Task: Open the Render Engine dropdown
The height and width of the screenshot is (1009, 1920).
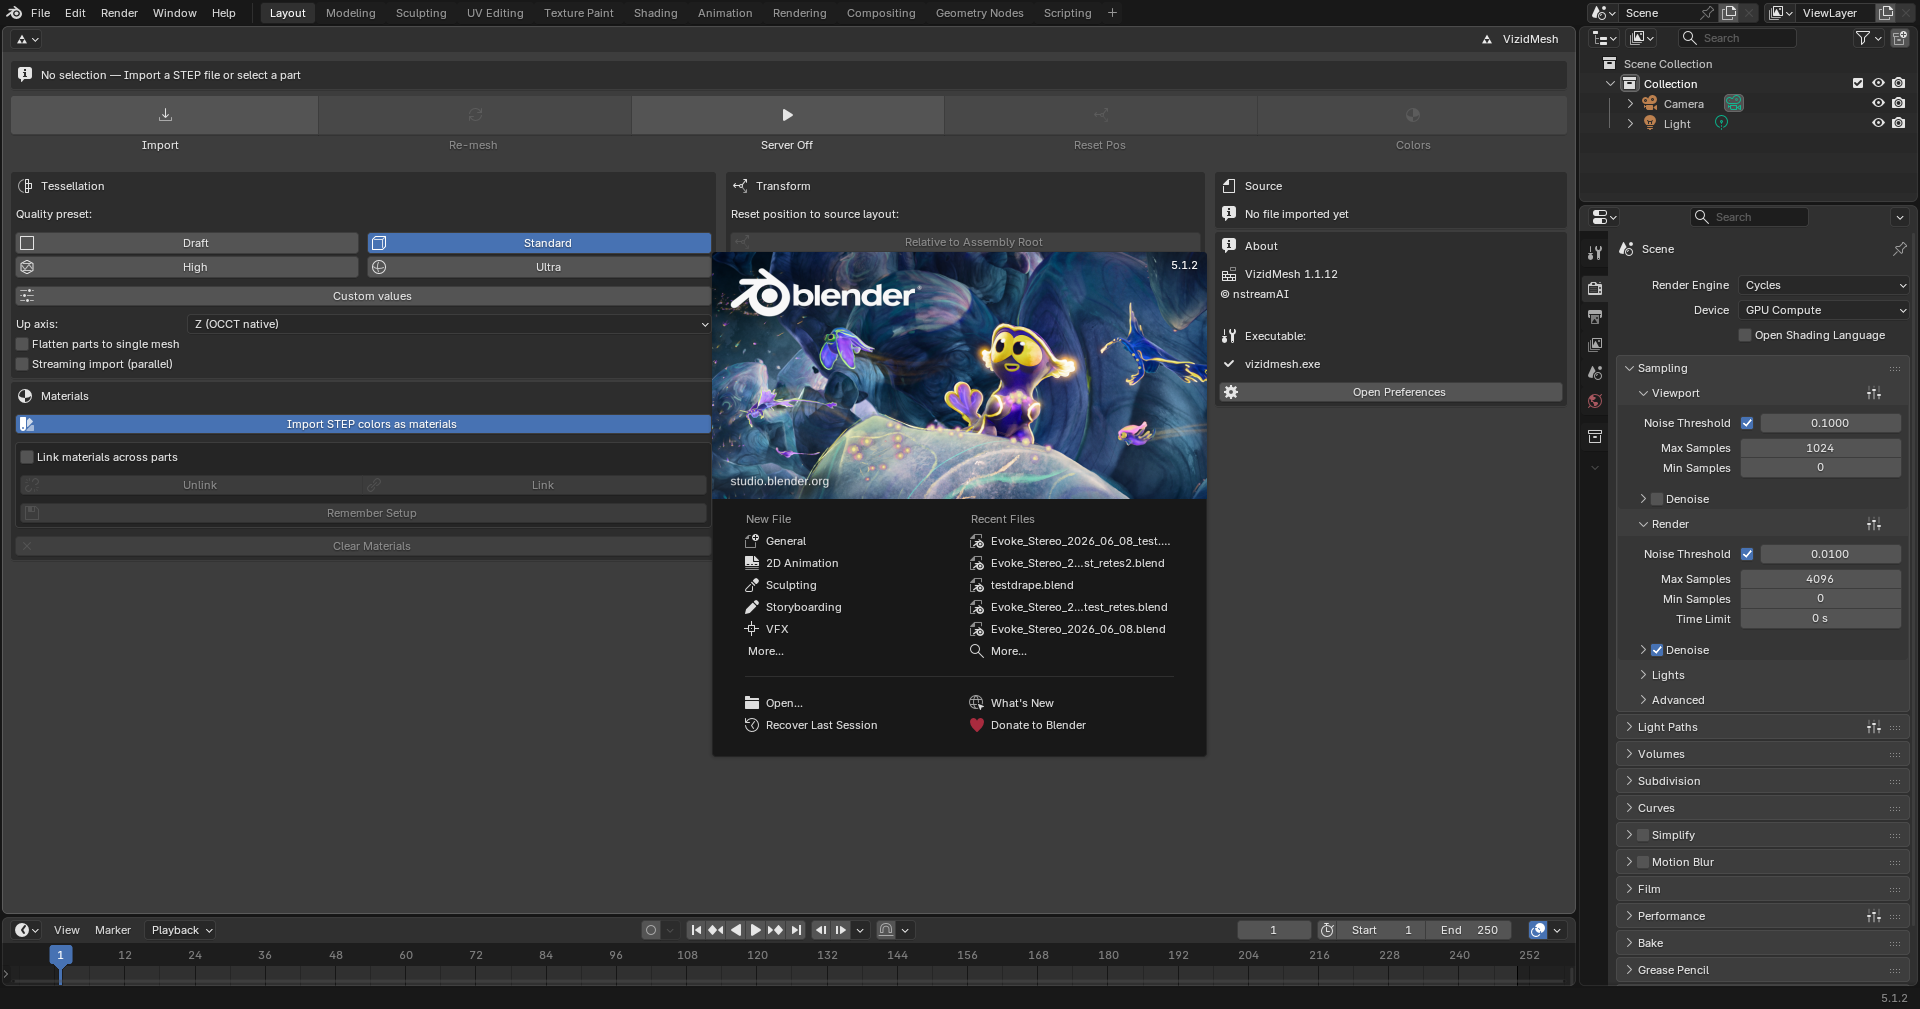Action: tap(1825, 285)
